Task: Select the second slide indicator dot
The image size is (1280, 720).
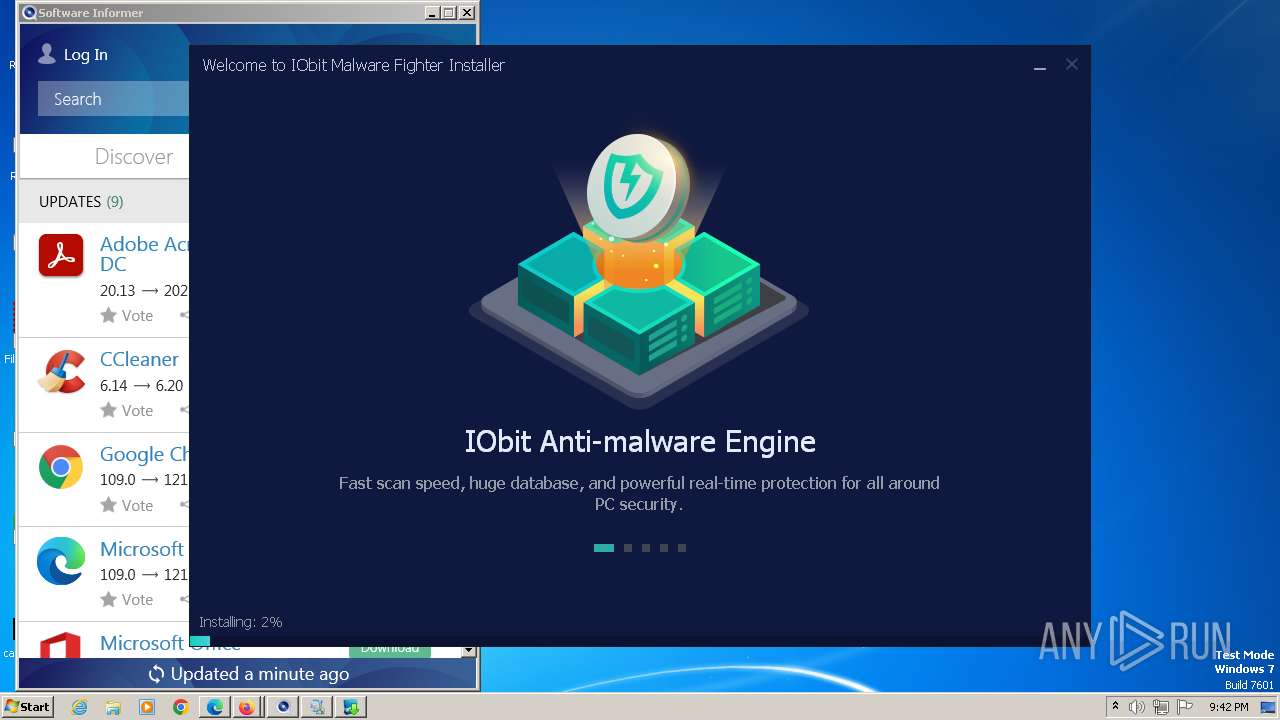Action: pyautogui.click(x=628, y=548)
